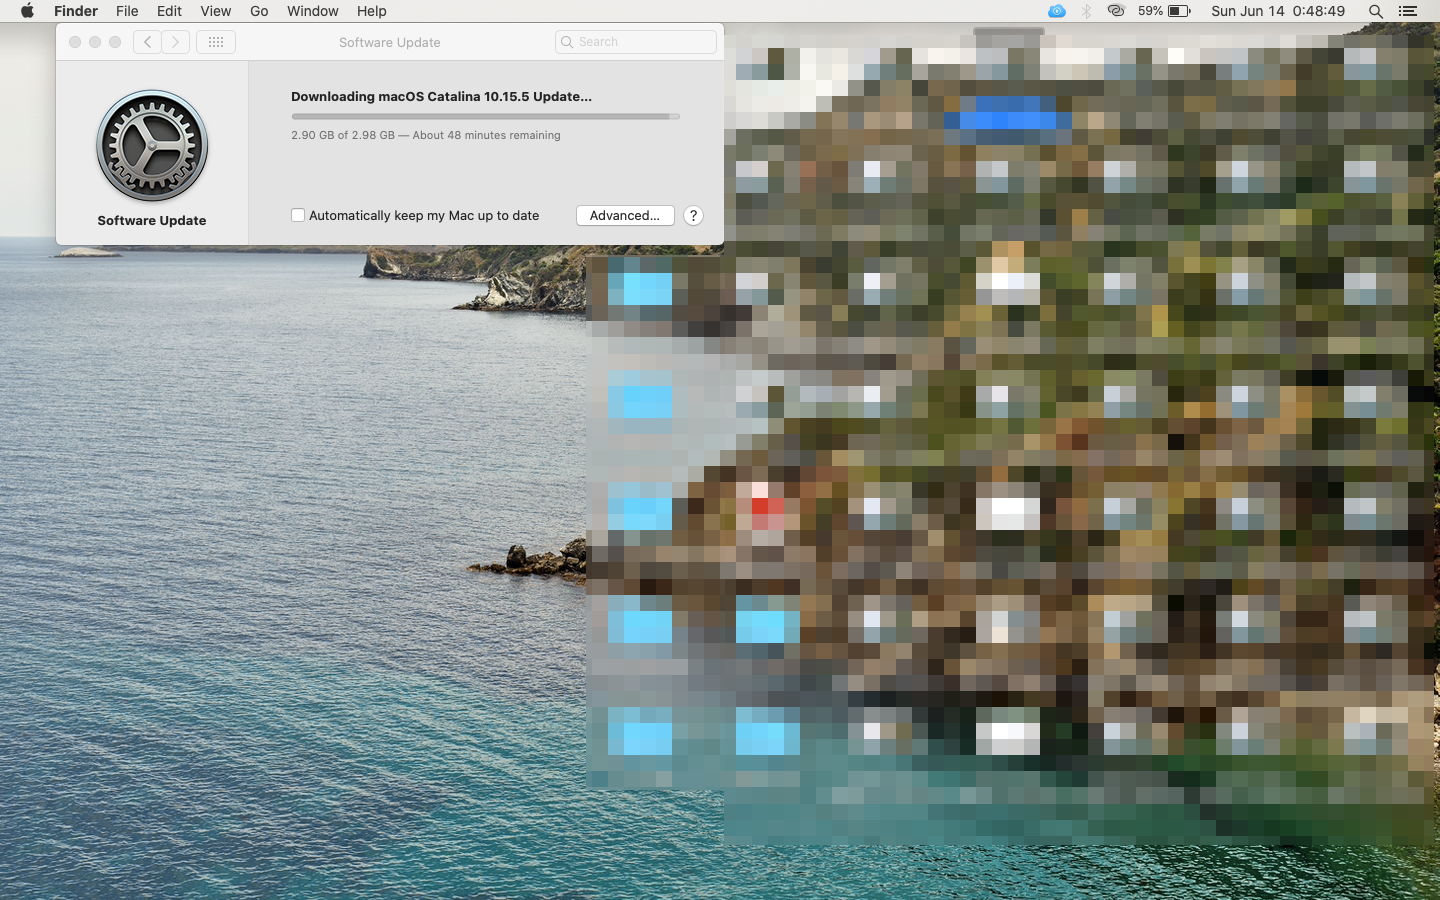Click the macOS Catalina download progress bar

click(485, 116)
